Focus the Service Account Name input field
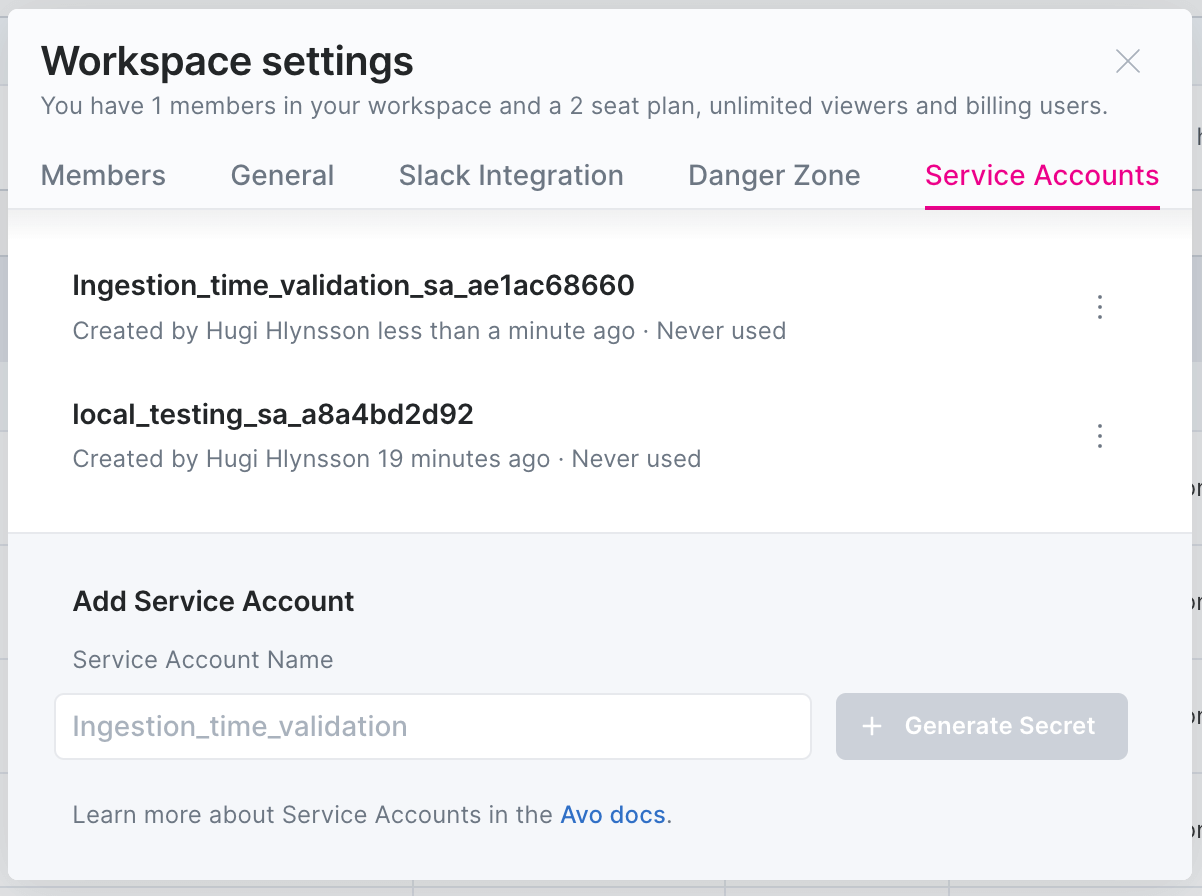This screenshot has width=1202, height=896. coord(432,727)
